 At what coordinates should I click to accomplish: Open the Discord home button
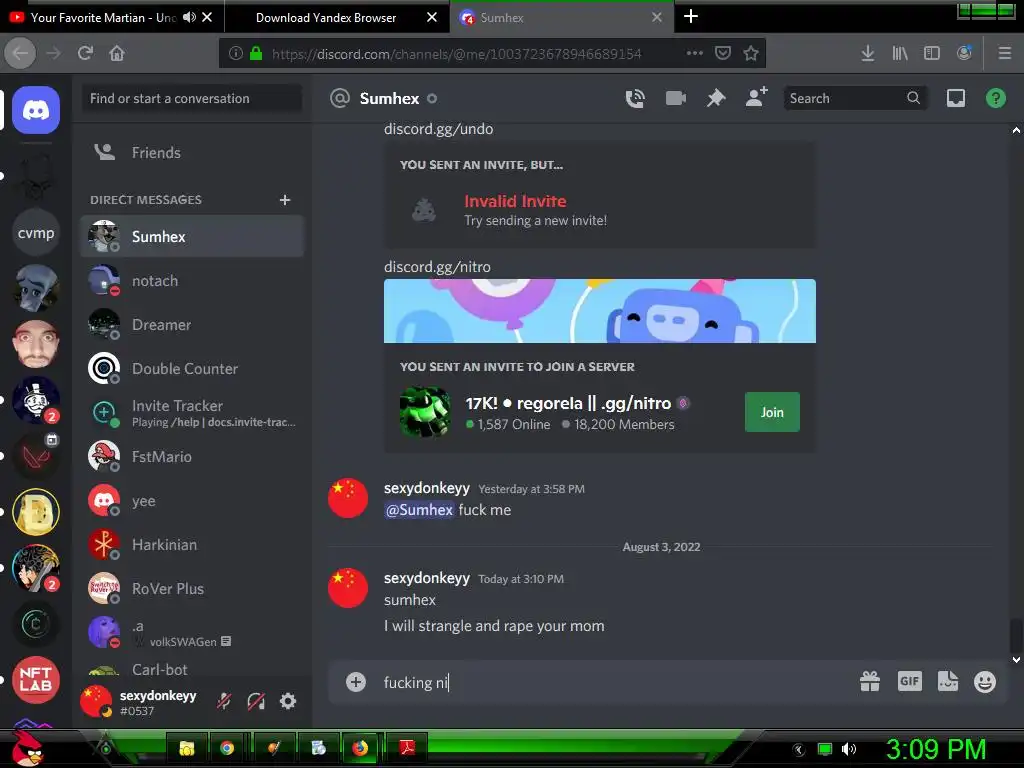pos(36,110)
